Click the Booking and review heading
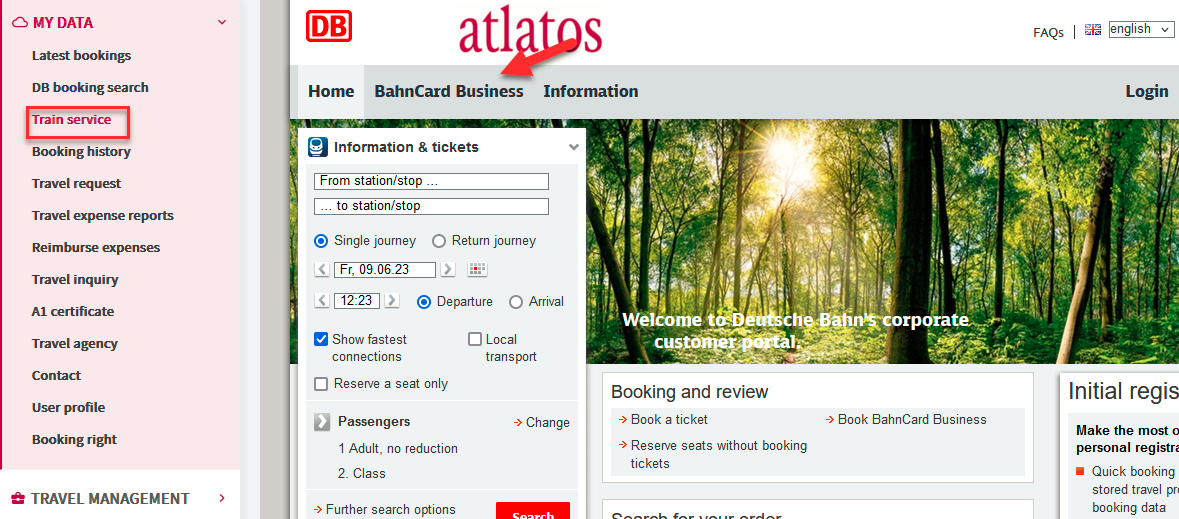Screen dimensions: 1179x519 pyautogui.click(x=690, y=392)
